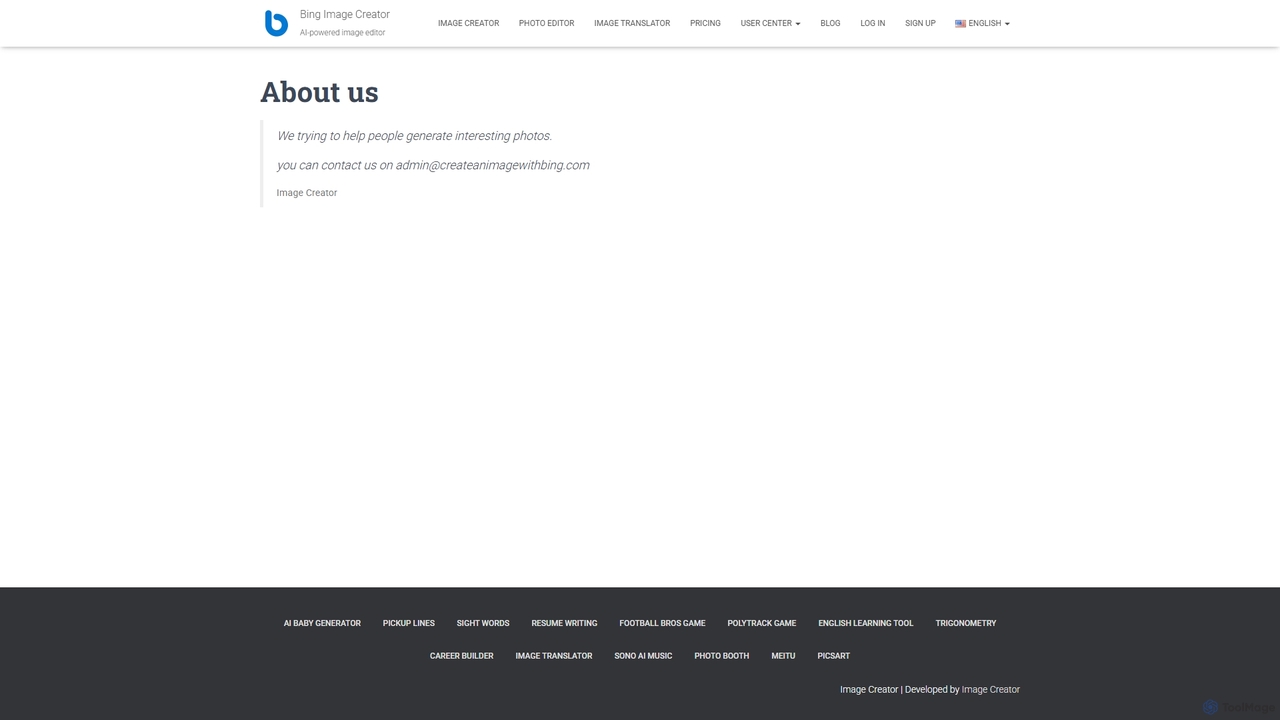Open Pickup Lines footer link
Viewport: 1280px width, 720px height.
[409, 623]
